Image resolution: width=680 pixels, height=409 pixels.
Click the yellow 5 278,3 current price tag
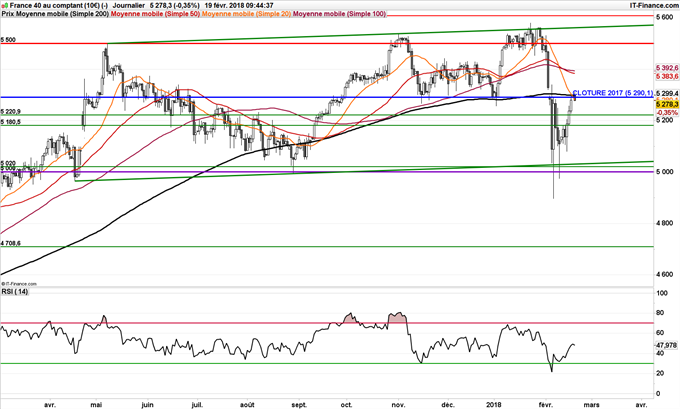[667, 105]
